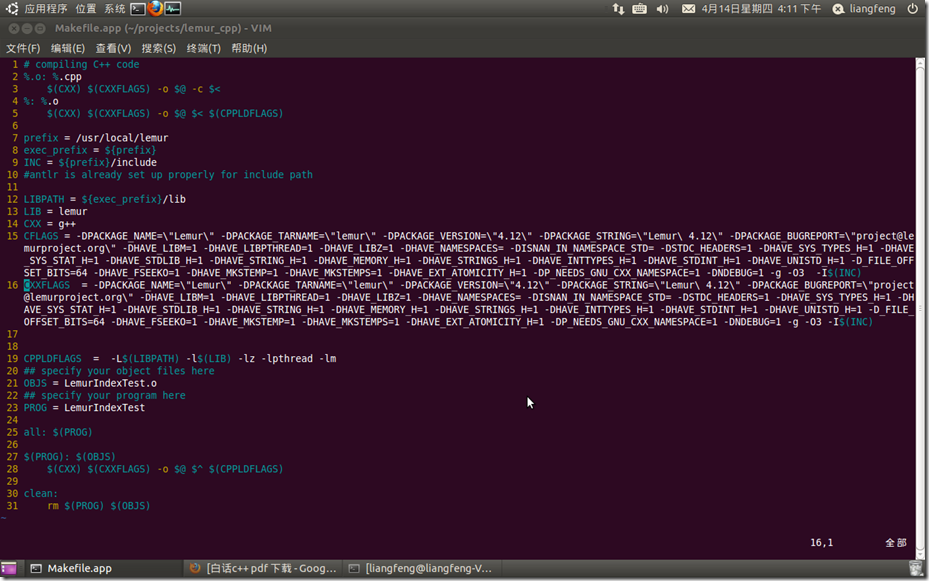Click the volume speaker icon
Screen dimensions: 929x581
point(663,9)
